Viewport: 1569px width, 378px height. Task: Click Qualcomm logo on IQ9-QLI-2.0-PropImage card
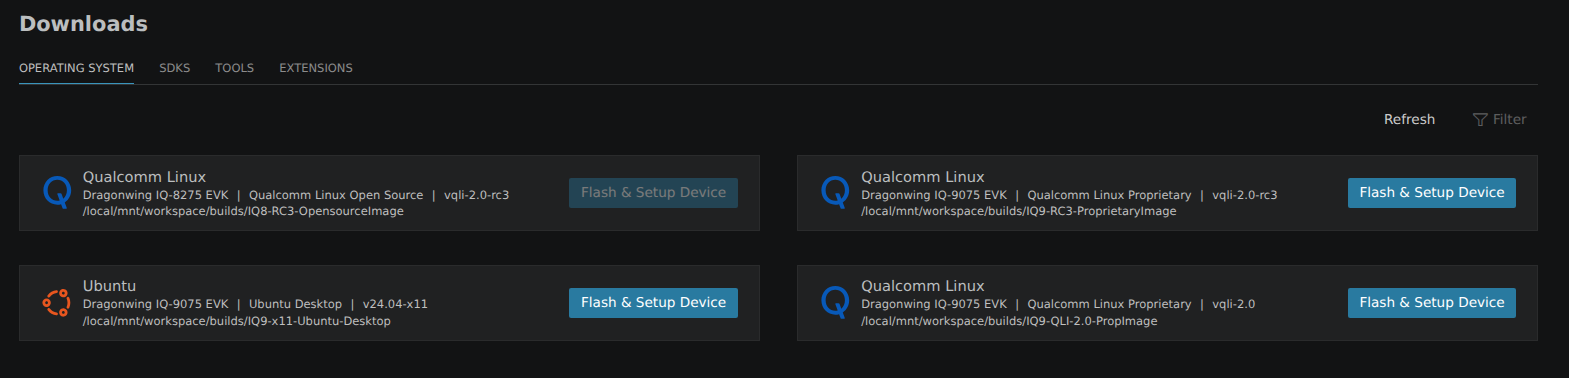[835, 302]
